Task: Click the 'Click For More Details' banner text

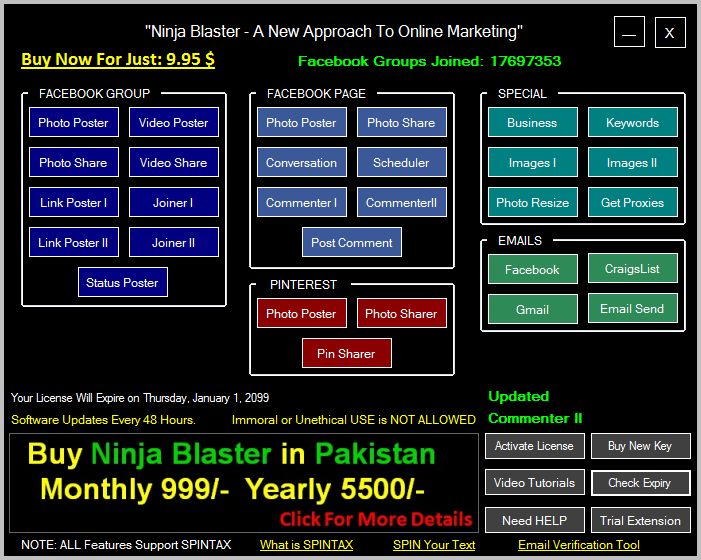Action: (x=376, y=519)
